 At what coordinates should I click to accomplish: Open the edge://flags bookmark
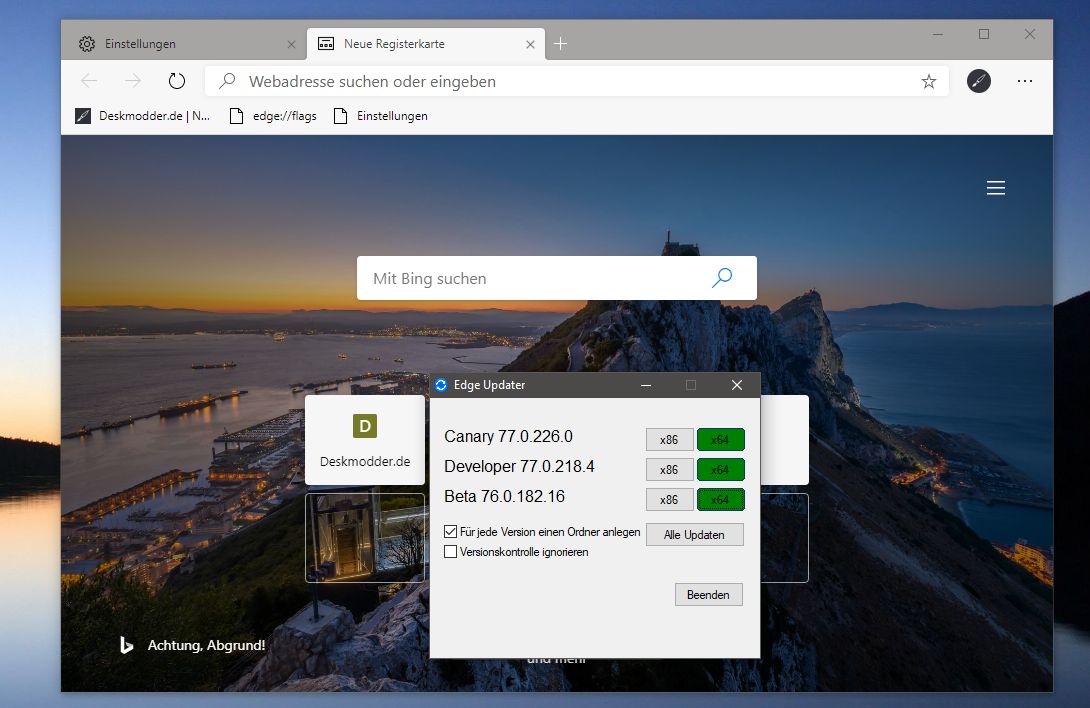coord(273,116)
